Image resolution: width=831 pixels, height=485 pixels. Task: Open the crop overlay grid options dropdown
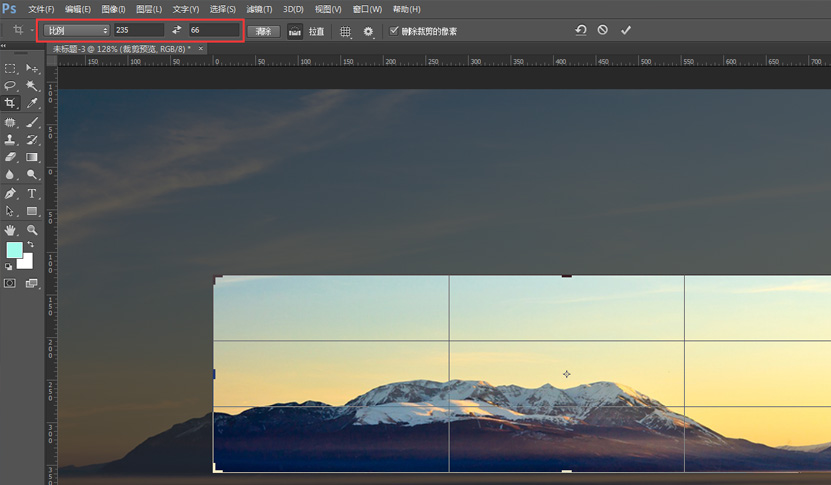(346, 31)
